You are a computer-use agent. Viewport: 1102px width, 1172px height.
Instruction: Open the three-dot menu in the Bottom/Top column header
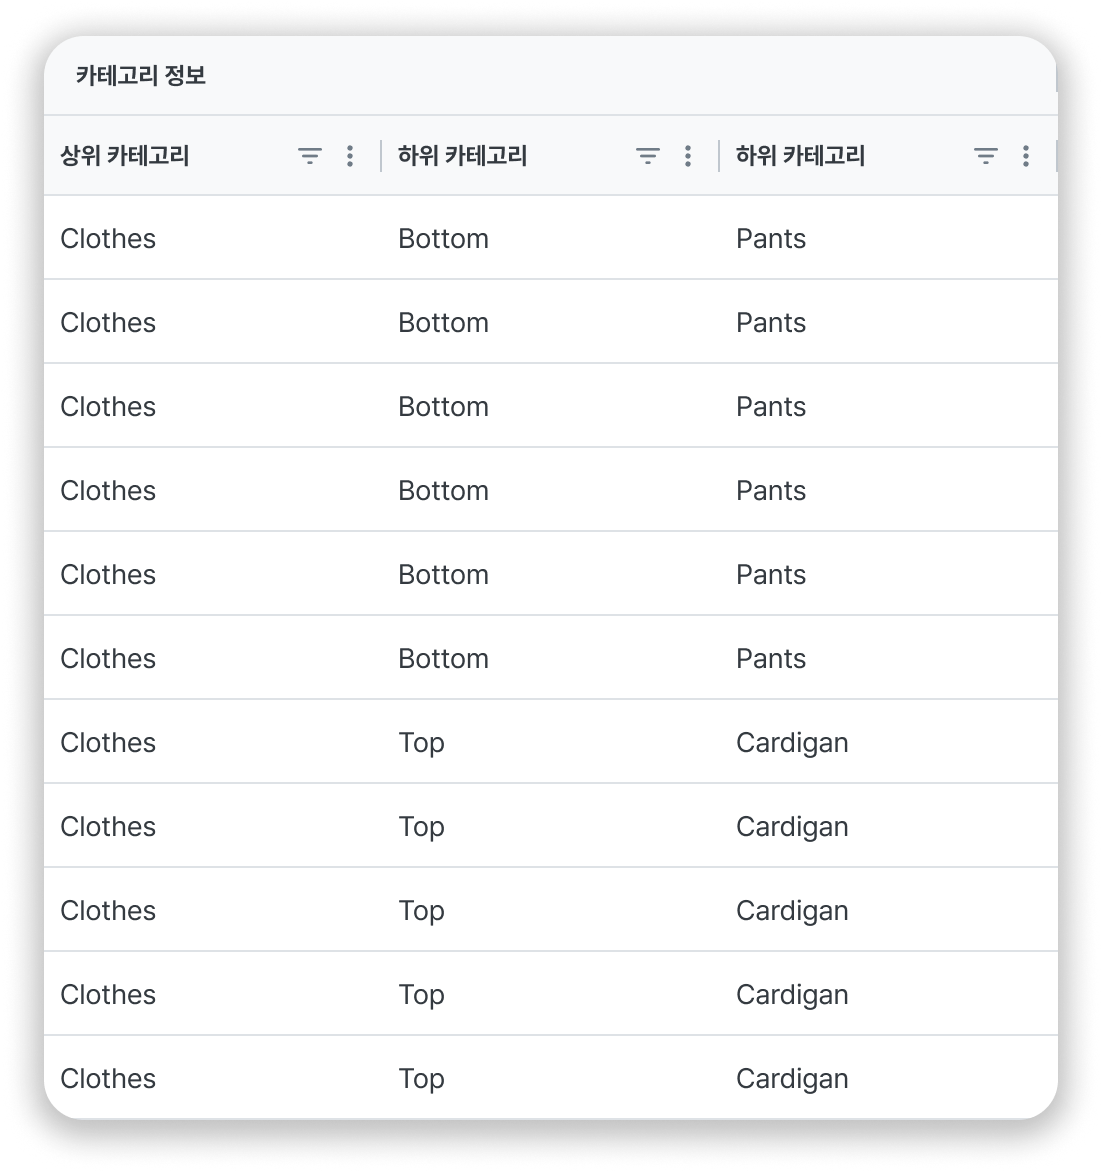(688, 155)
